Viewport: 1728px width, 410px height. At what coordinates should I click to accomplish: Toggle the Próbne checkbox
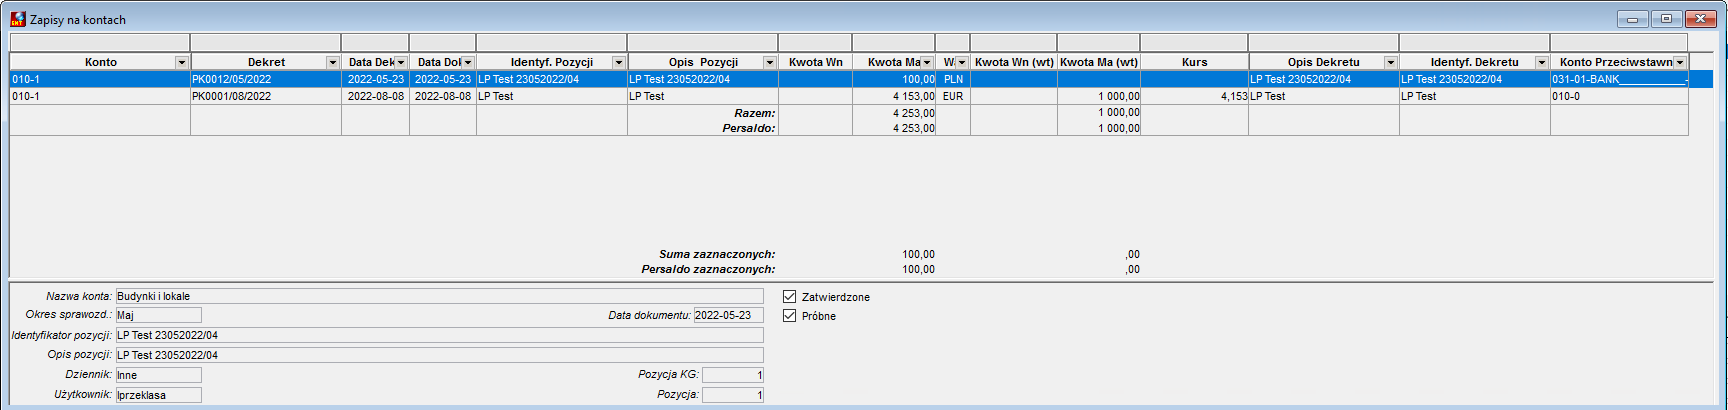[x=790, y=316]
